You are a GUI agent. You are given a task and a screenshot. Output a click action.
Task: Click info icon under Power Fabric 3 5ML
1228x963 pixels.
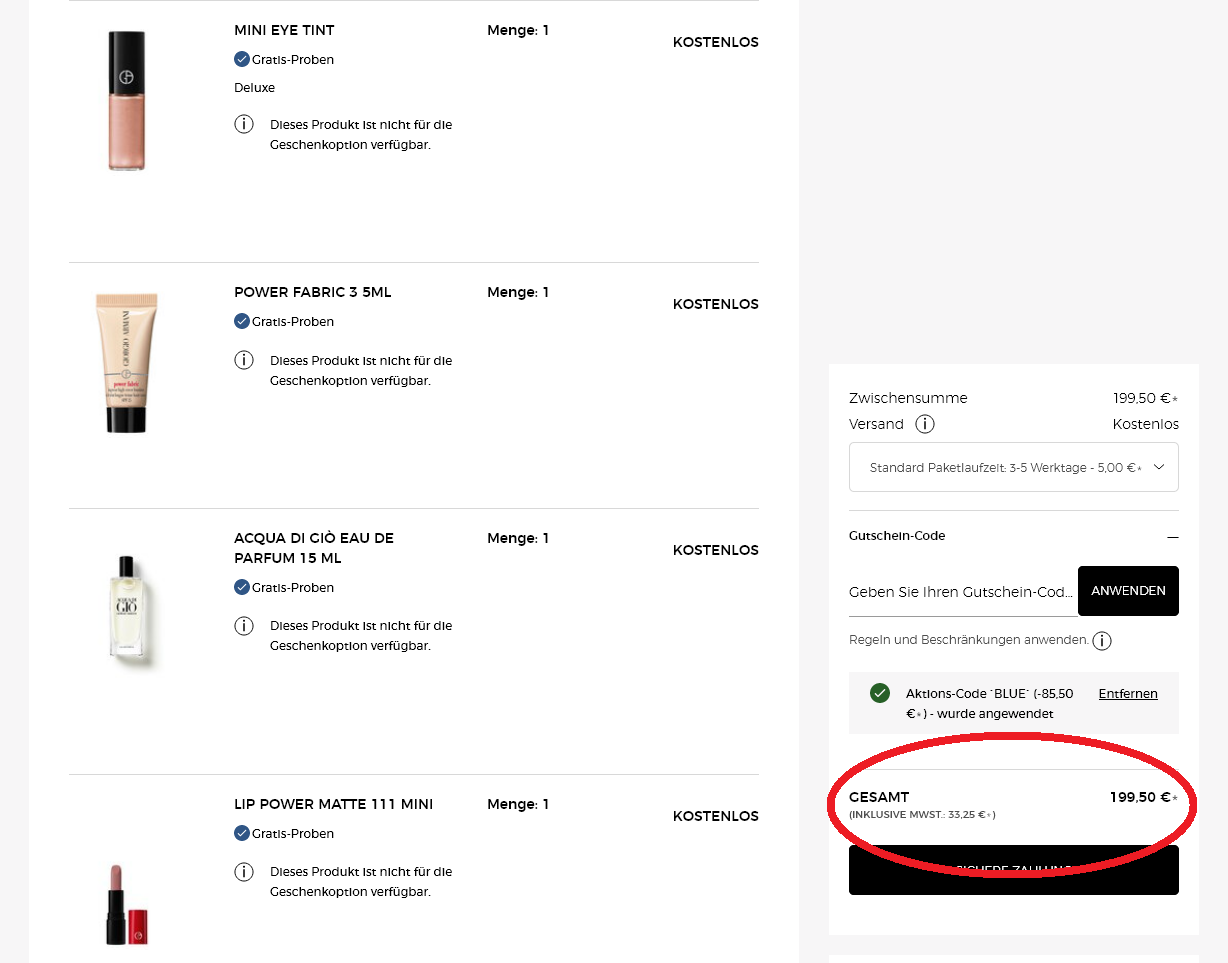coord(244,360)
